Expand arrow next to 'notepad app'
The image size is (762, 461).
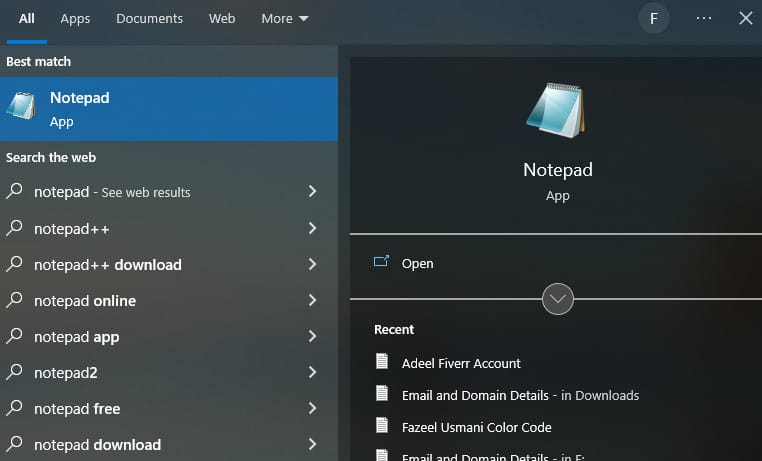click(x=312, y=336)
